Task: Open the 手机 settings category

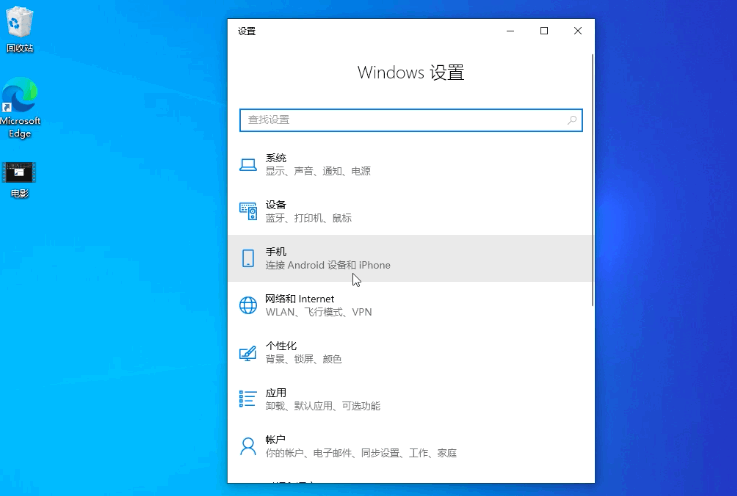Action: (409, 259)
